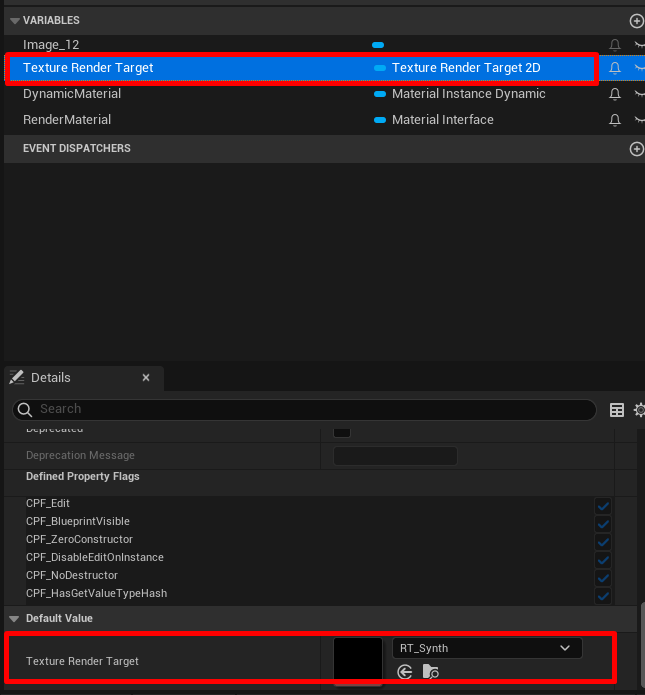The image size is (645, 695).
Task: Toggle the CPF_HasGetValueTypeHash checkbox
Action: (x=603, y=596)
